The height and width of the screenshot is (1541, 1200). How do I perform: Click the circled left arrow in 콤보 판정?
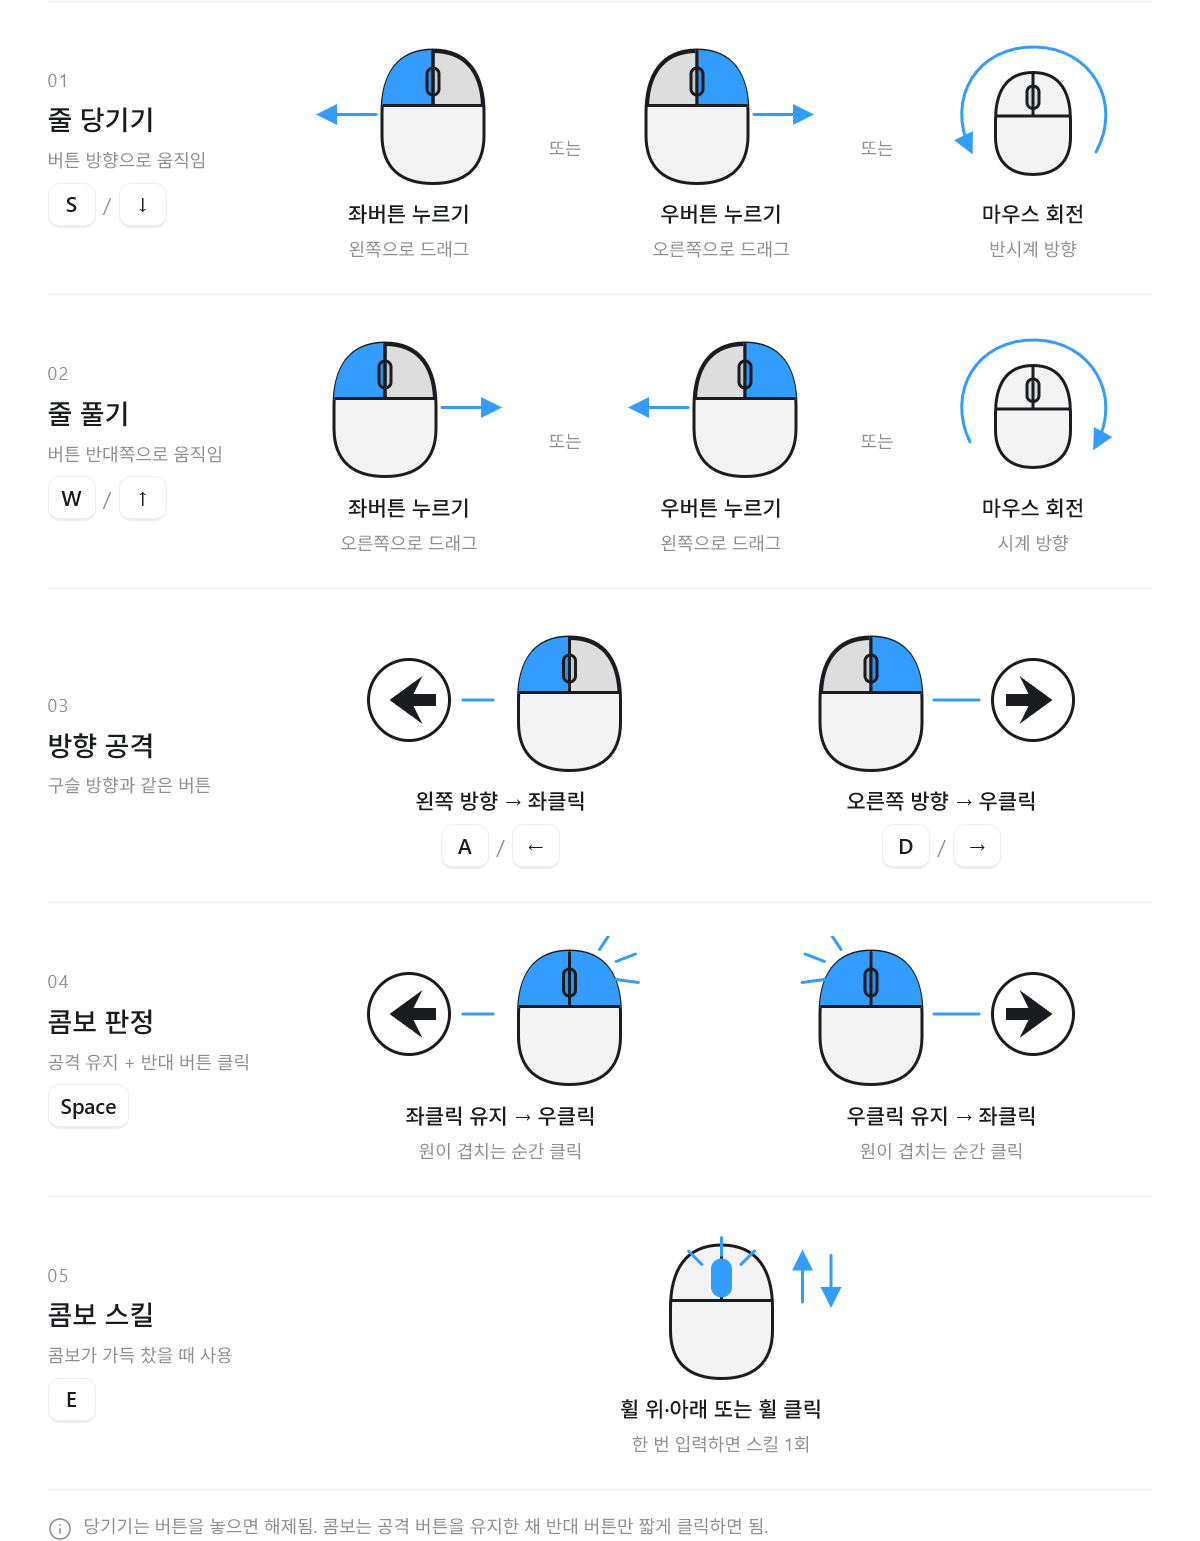click(409, 1014)
